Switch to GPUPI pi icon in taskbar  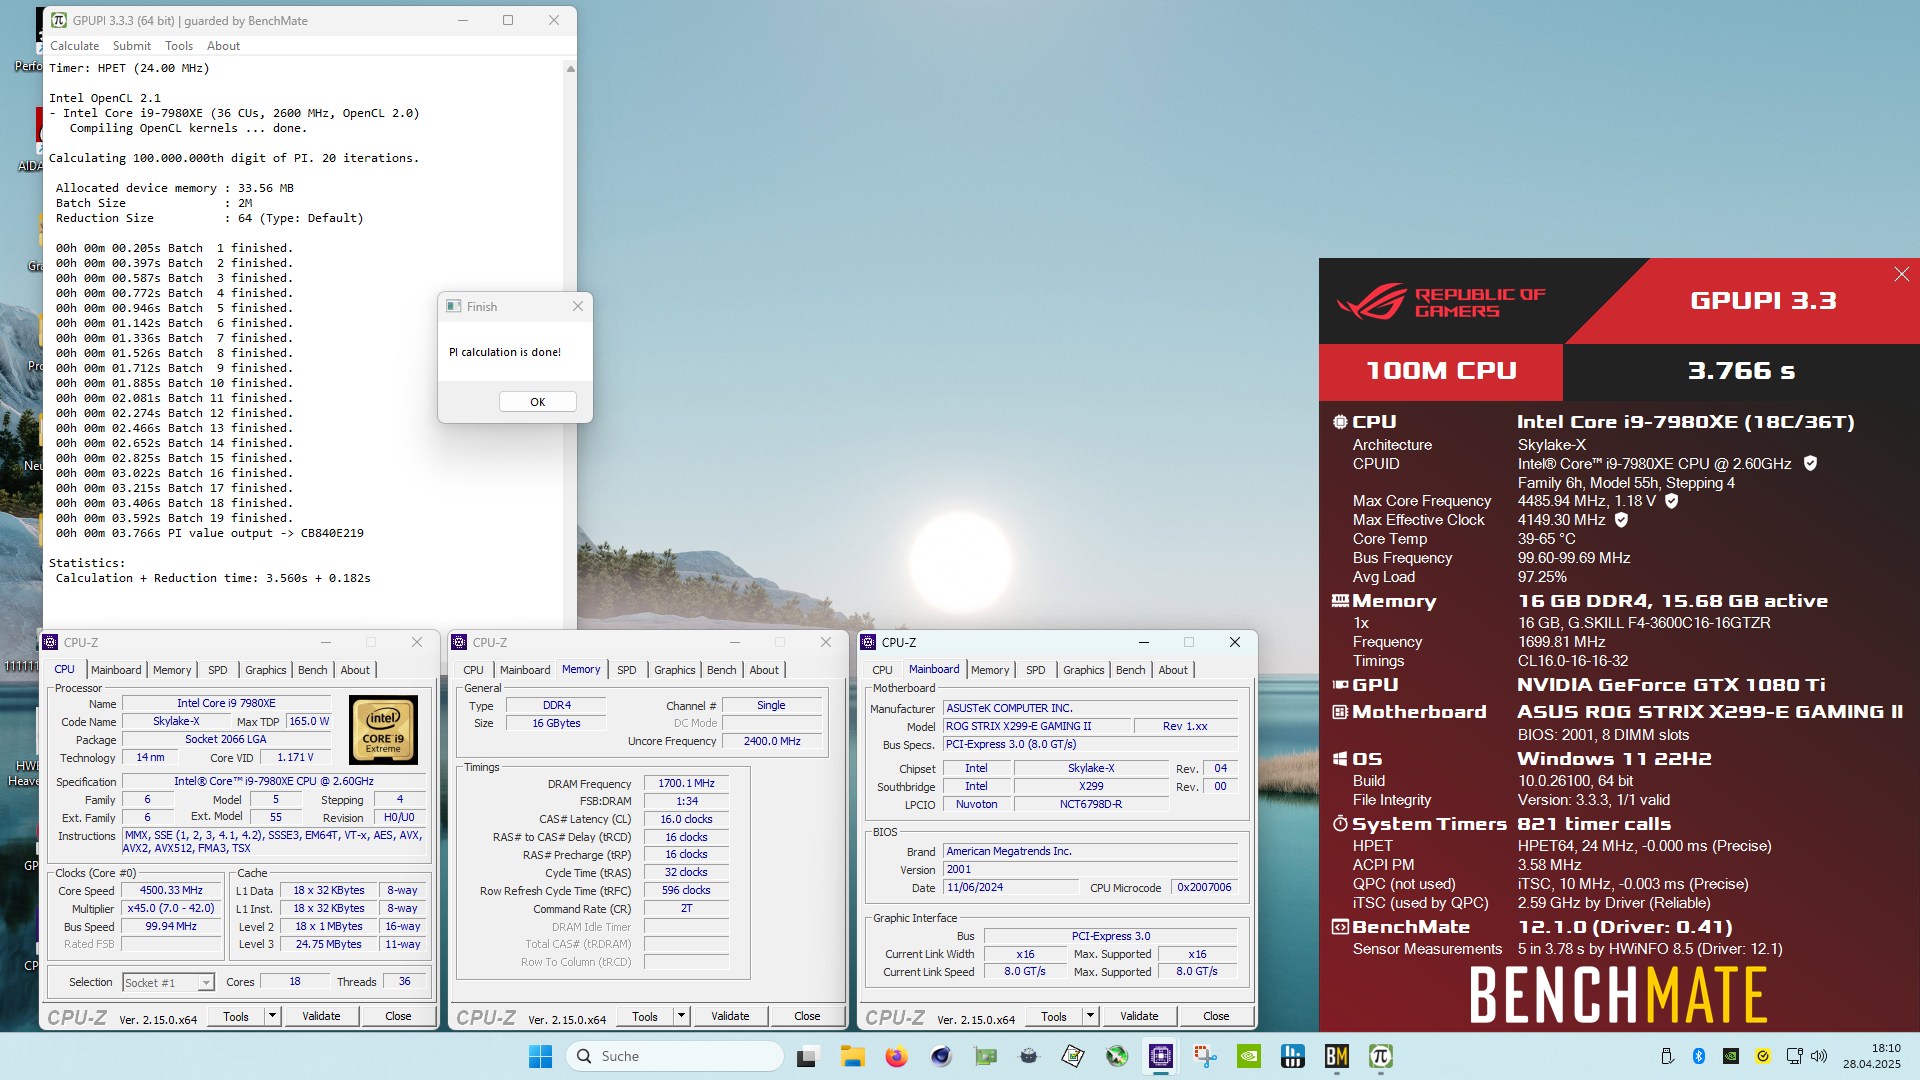(x=1381, y=1056)
